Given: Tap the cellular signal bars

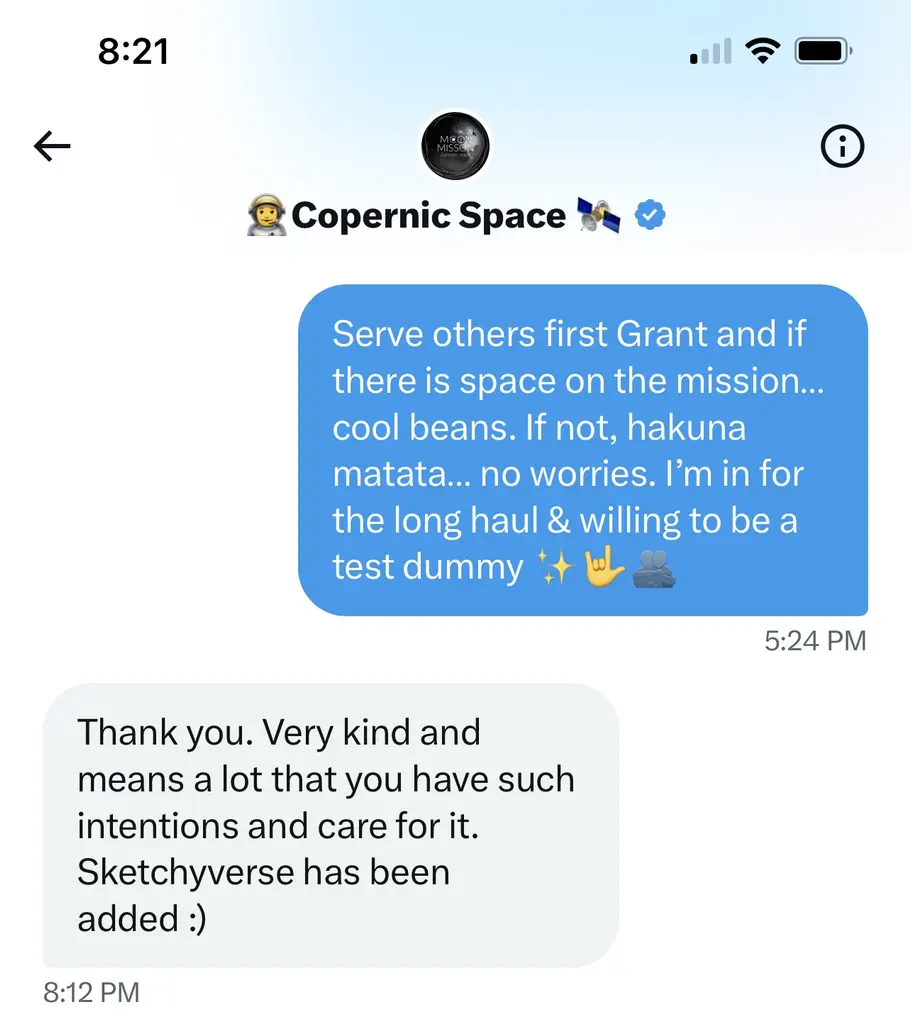Looking at the screenshot, I should click(711, 51).
